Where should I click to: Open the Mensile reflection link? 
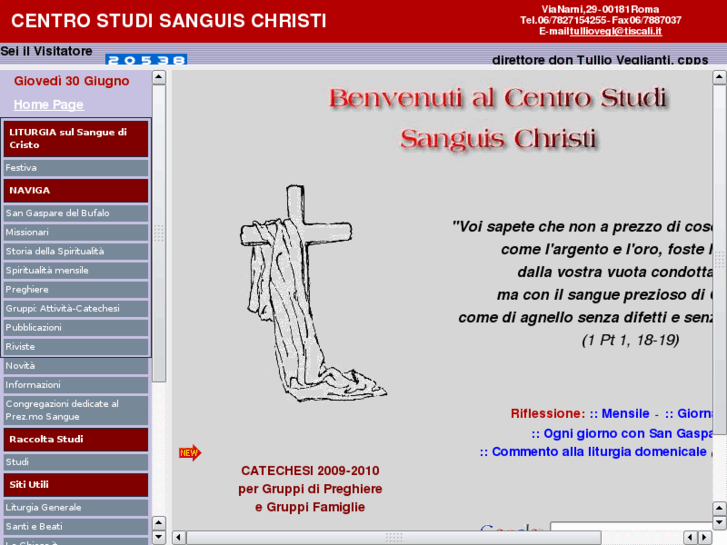[x=619, y=414]
